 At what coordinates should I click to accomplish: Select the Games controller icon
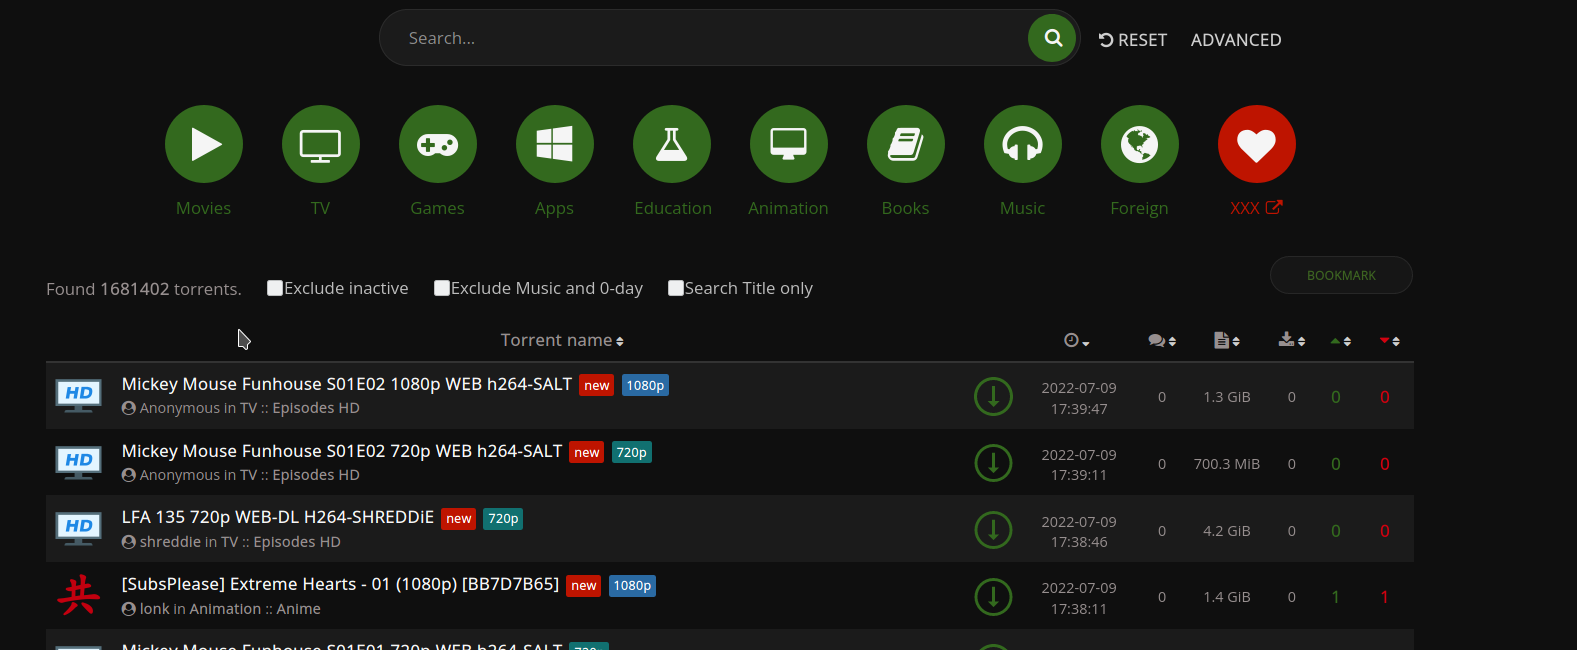pyautogui.click(x=438, y=144)
